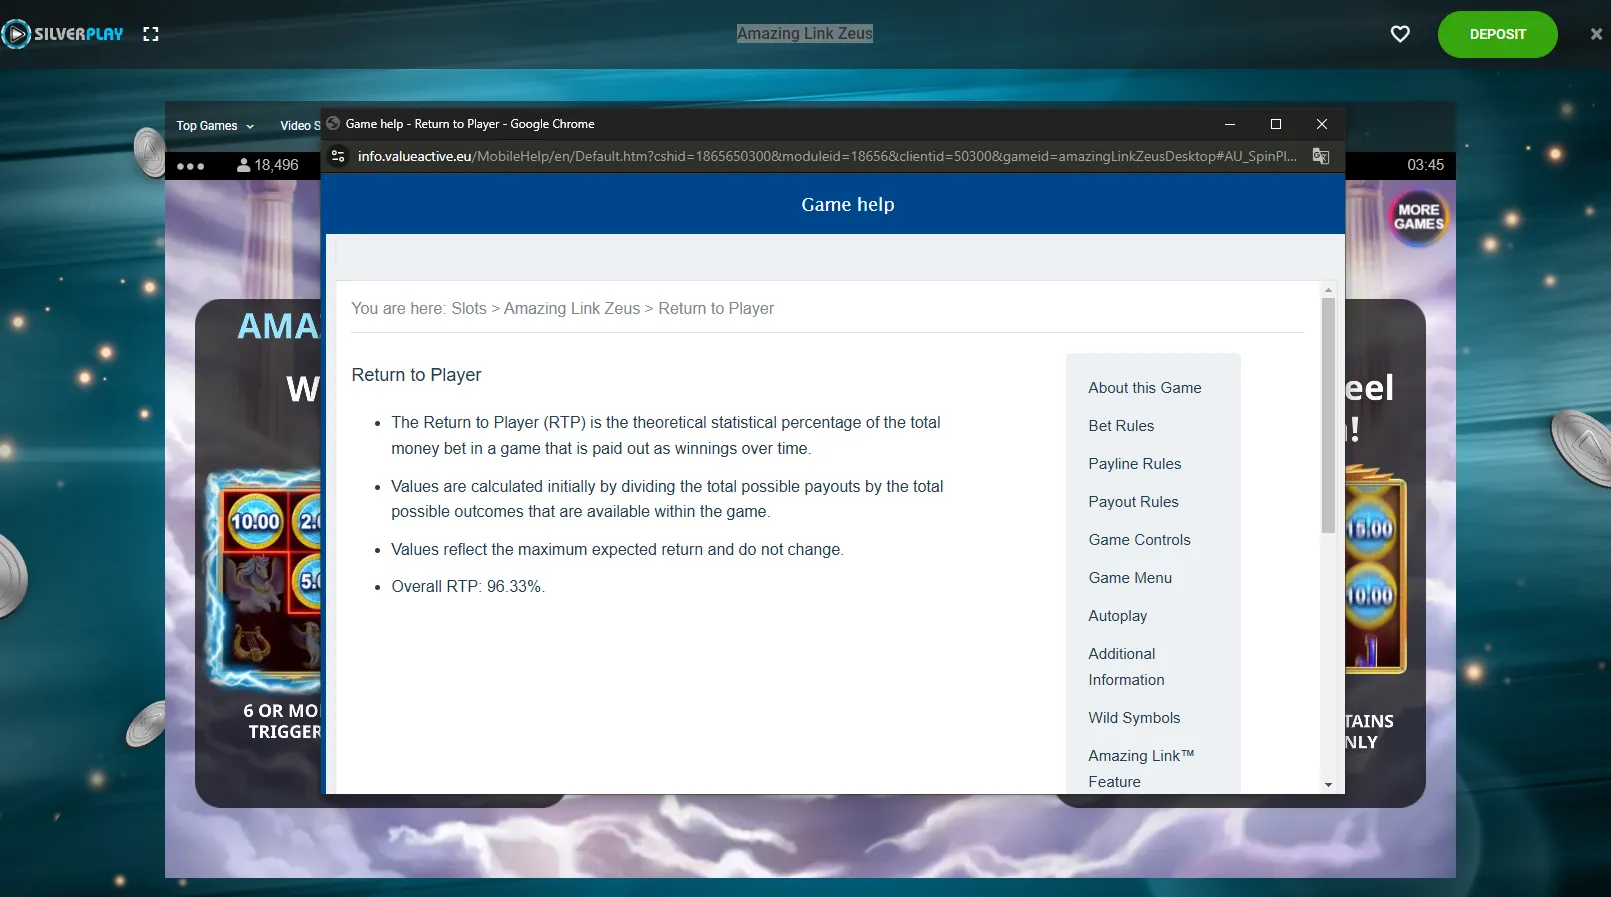Open Payout Rules help section

[1133, 502]
